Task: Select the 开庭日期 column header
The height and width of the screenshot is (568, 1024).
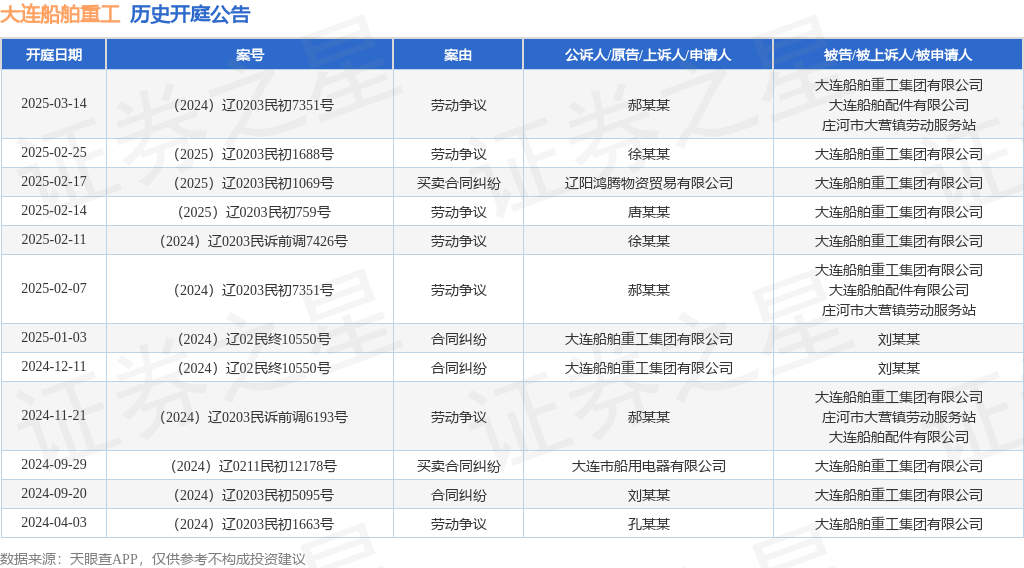Action: click(x=54, y=55)
